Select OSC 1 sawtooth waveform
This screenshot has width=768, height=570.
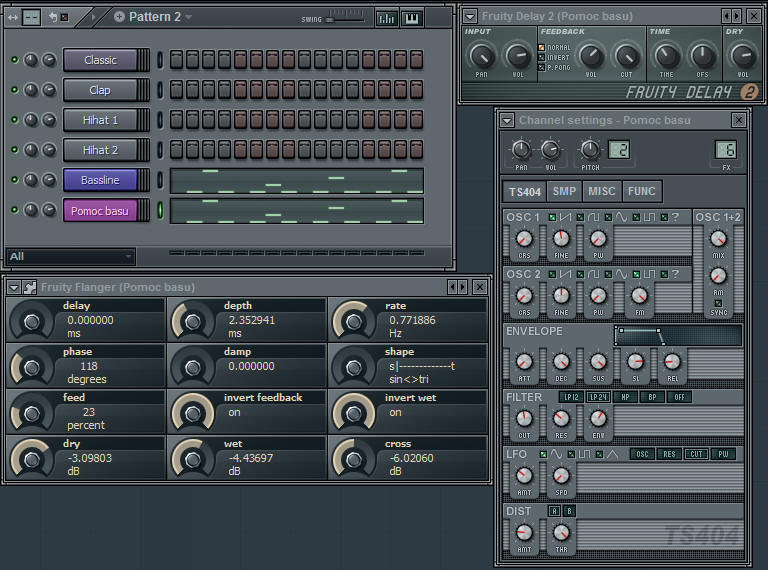[x=567, y=217]
